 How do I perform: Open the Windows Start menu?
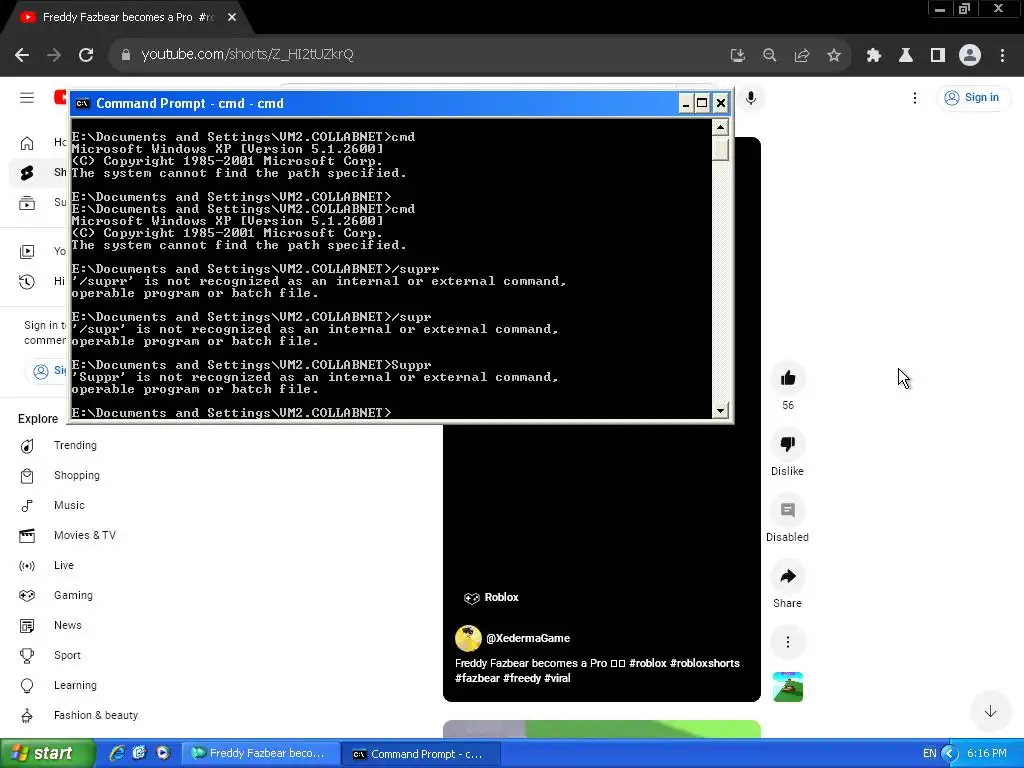pos(47,754)
